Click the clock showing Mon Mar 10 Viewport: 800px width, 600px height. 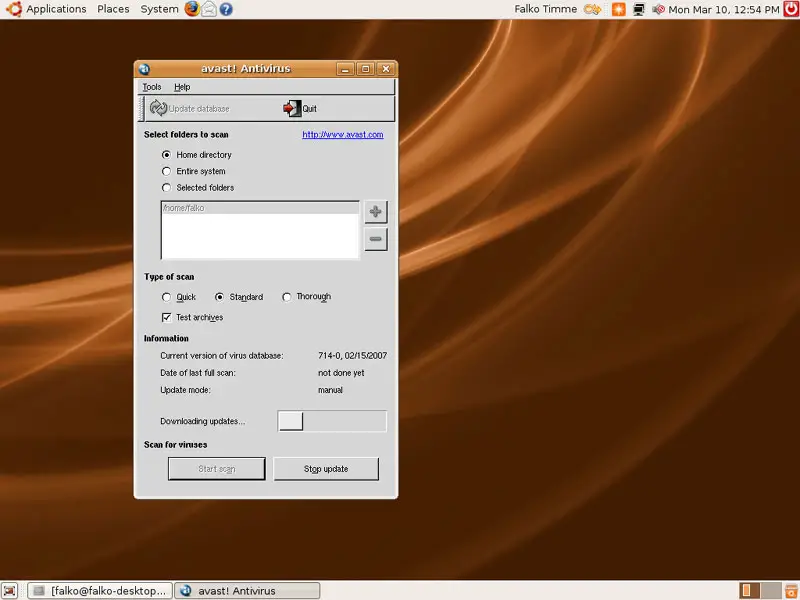coord(723,9)
